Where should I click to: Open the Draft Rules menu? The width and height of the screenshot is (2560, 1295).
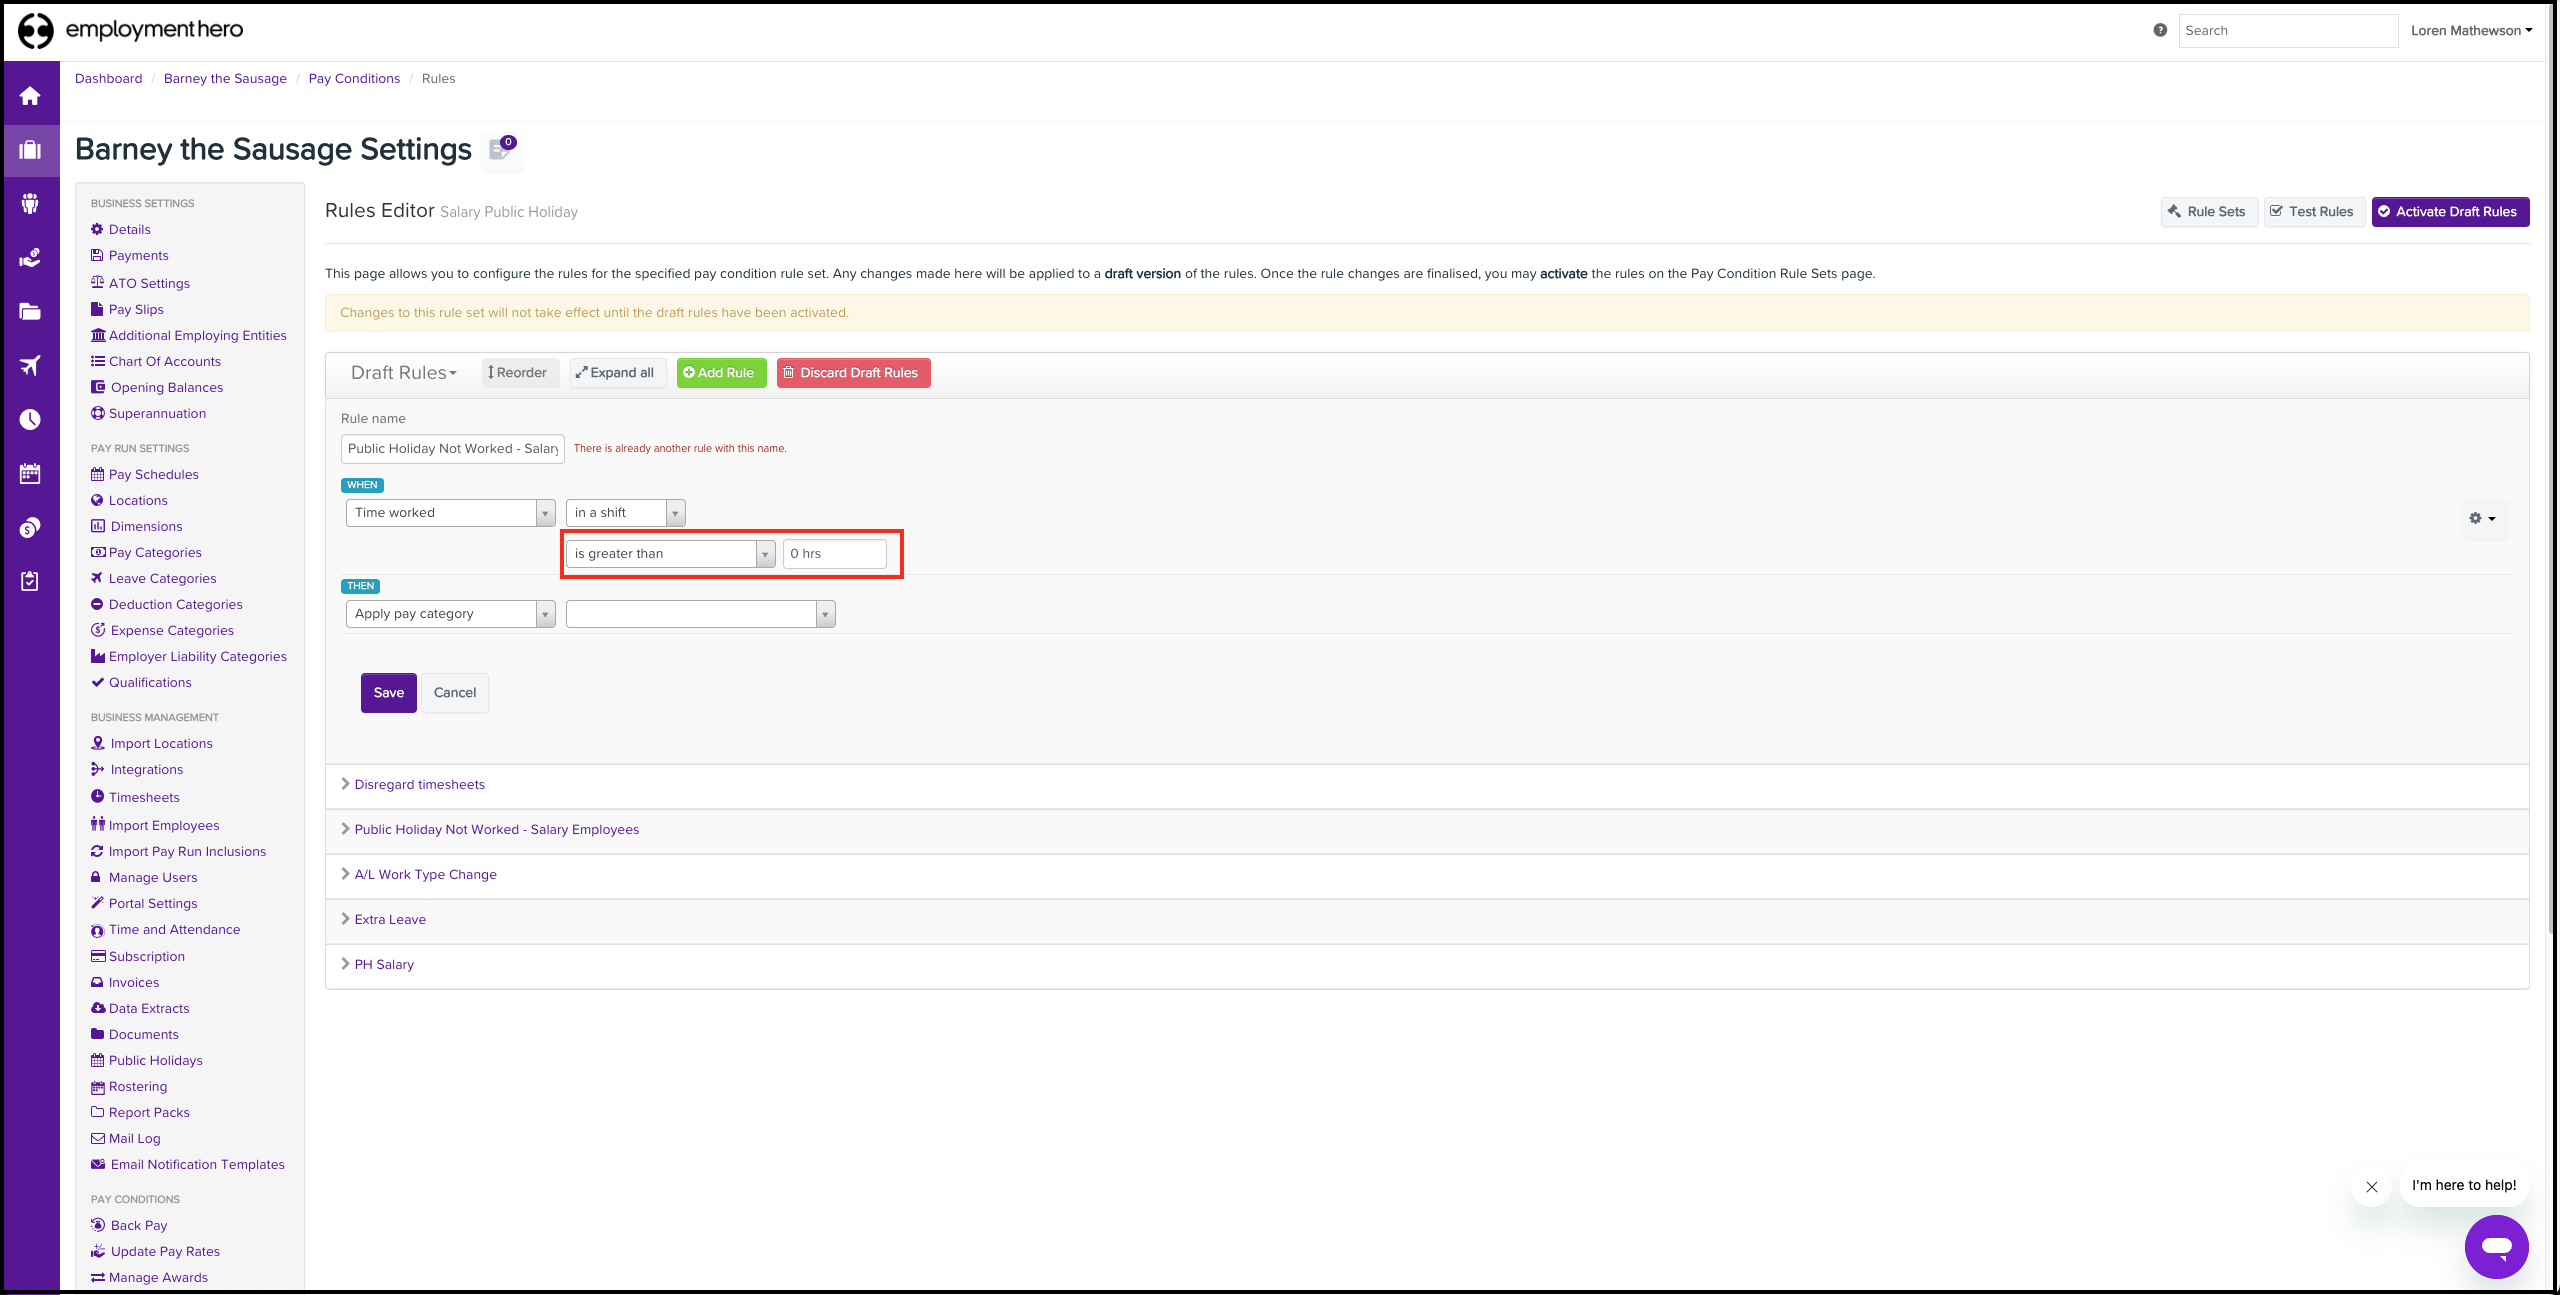403,373
